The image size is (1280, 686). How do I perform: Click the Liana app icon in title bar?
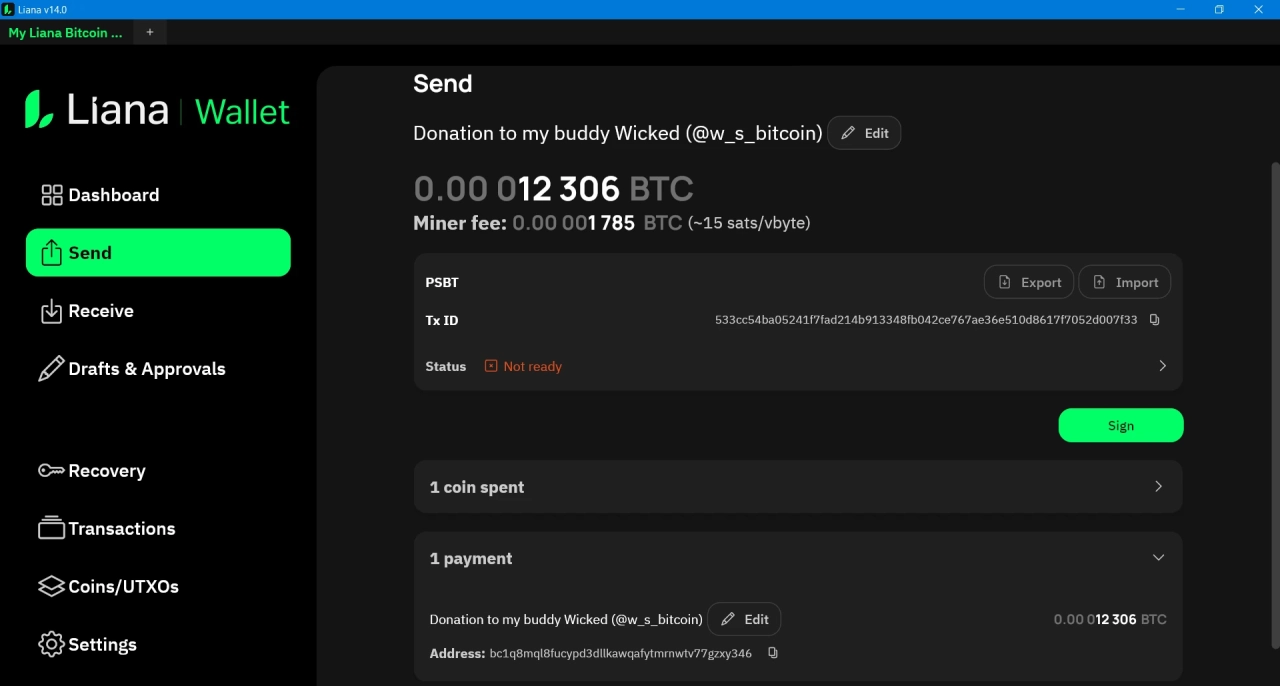[x=8, y=9]
